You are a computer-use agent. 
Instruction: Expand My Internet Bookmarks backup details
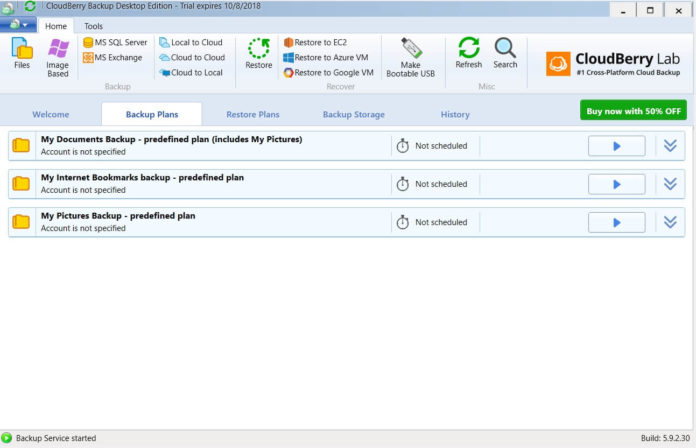[670, 183]
